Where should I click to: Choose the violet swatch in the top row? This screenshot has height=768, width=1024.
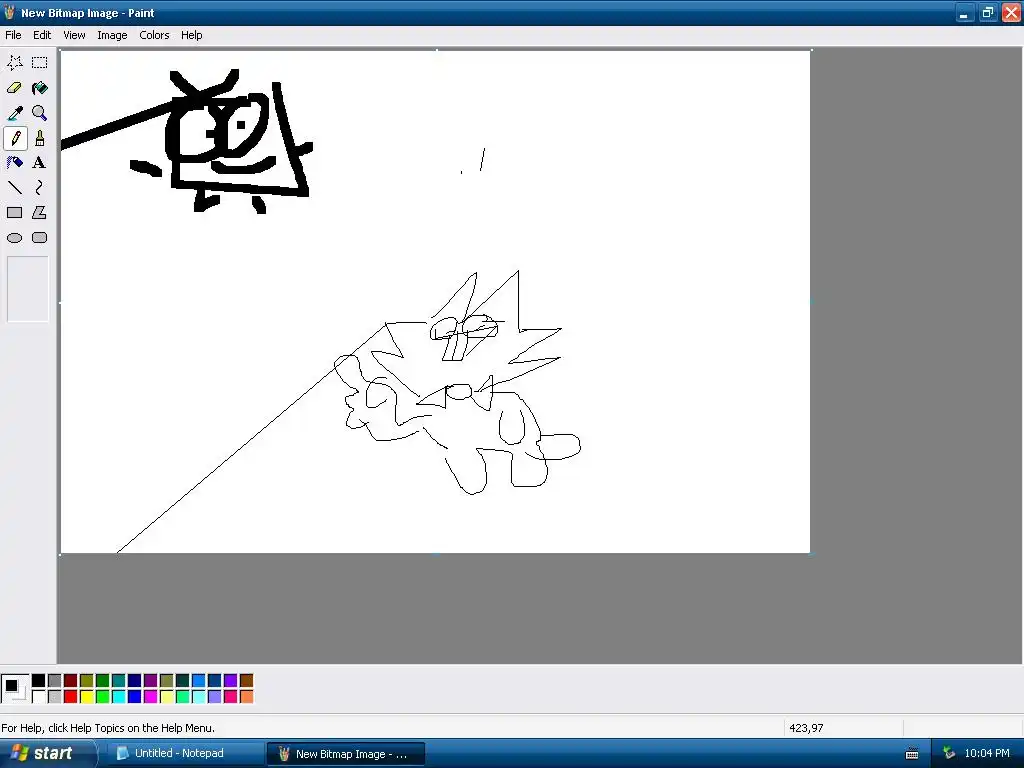point(231,681)
